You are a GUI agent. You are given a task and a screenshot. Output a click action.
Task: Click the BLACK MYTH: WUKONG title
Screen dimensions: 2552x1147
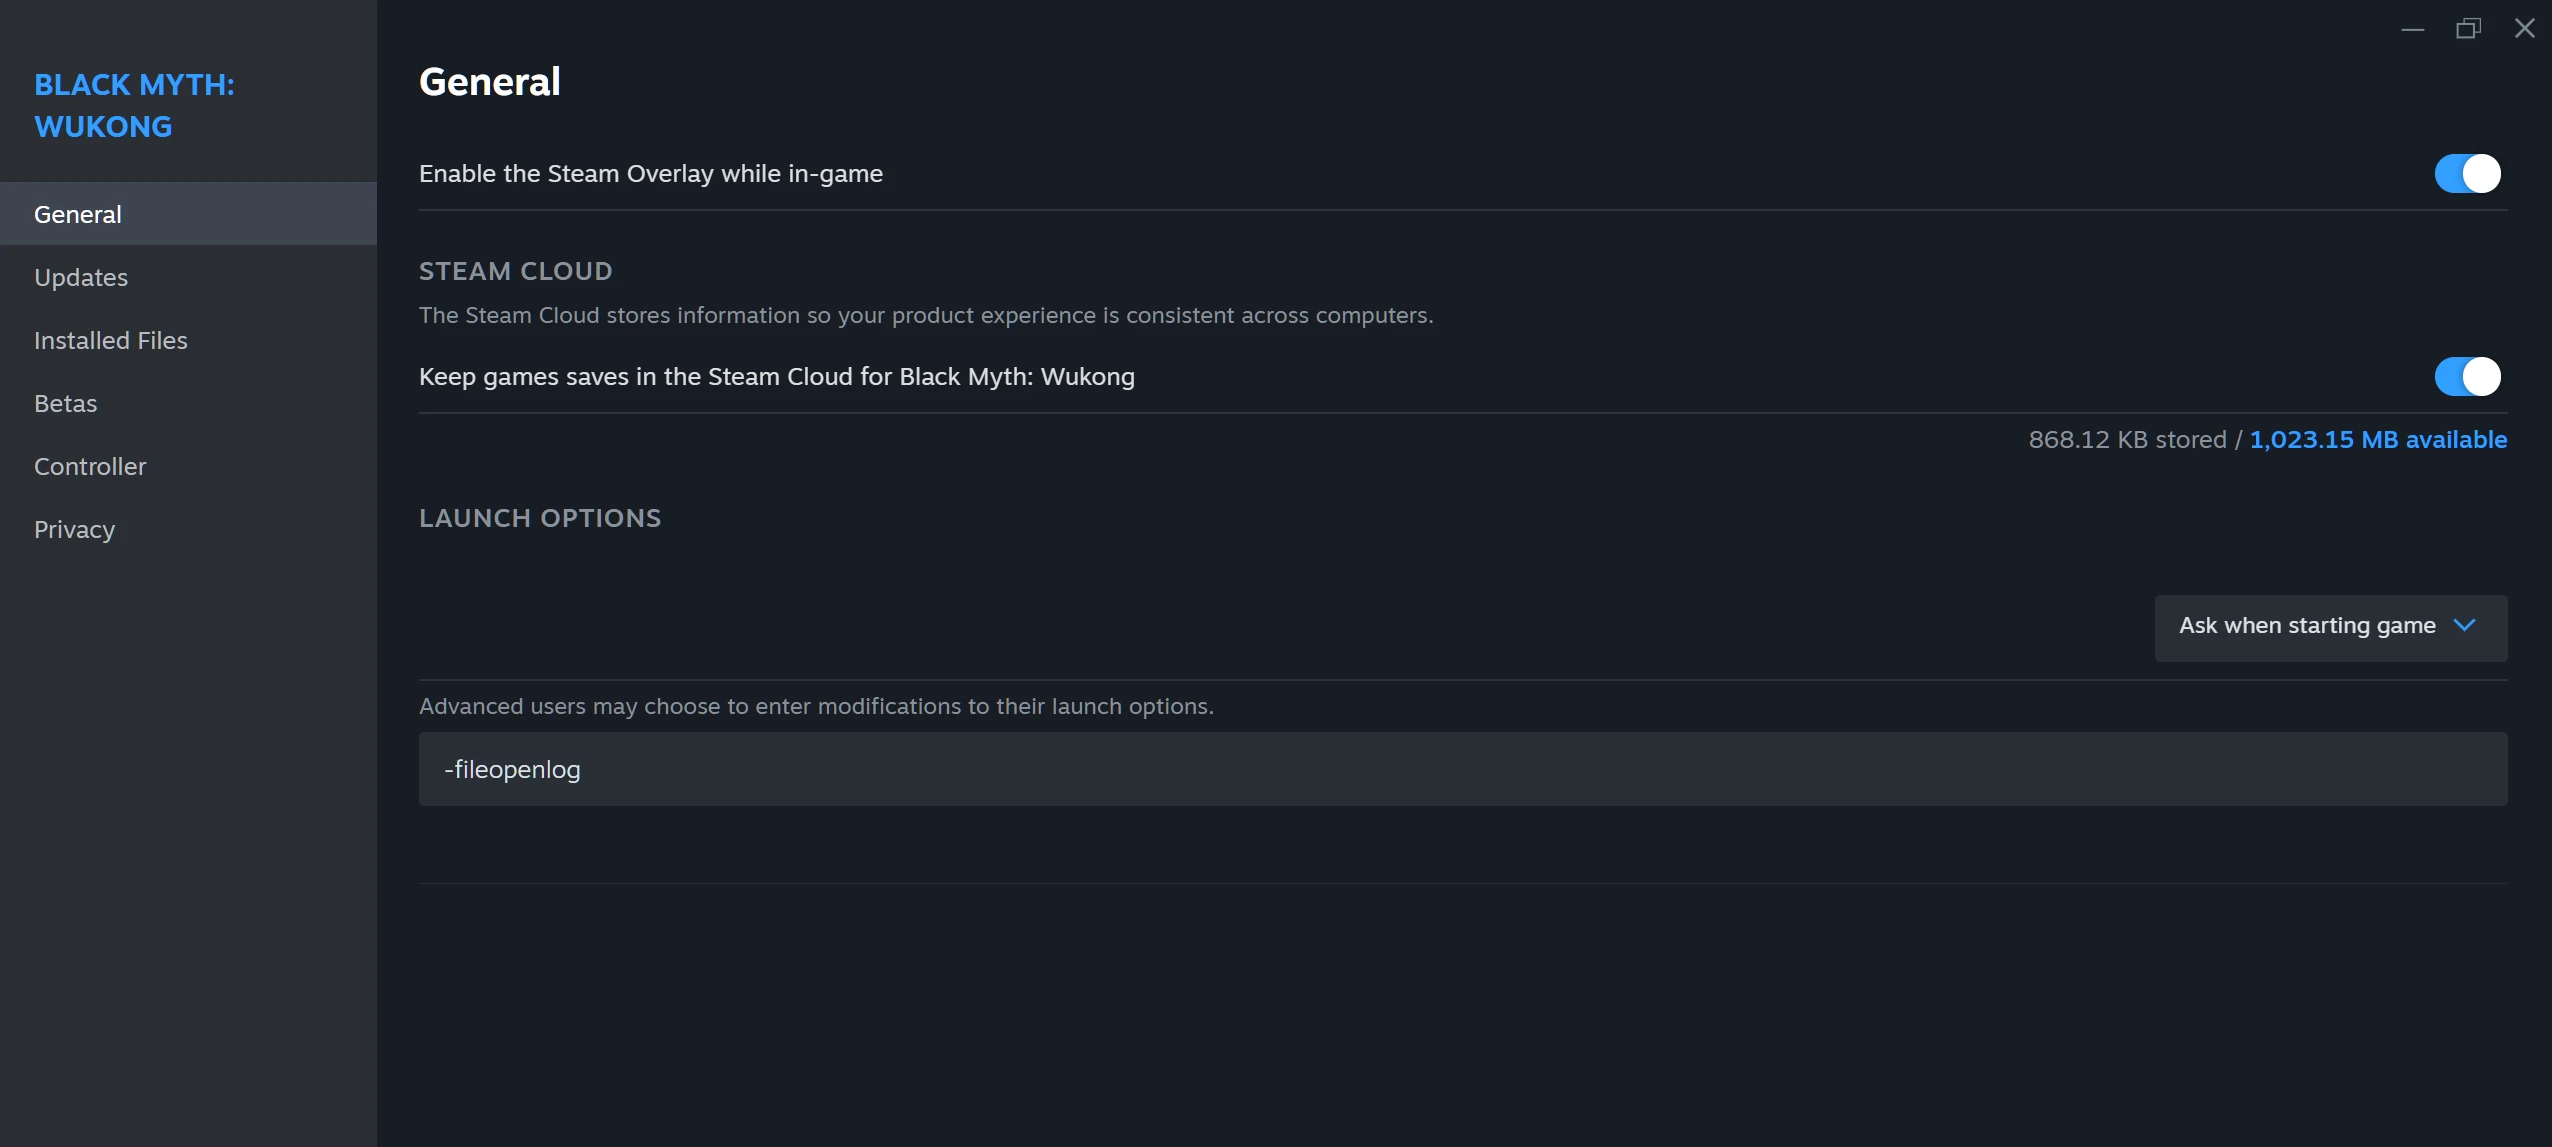coord(134,106)
